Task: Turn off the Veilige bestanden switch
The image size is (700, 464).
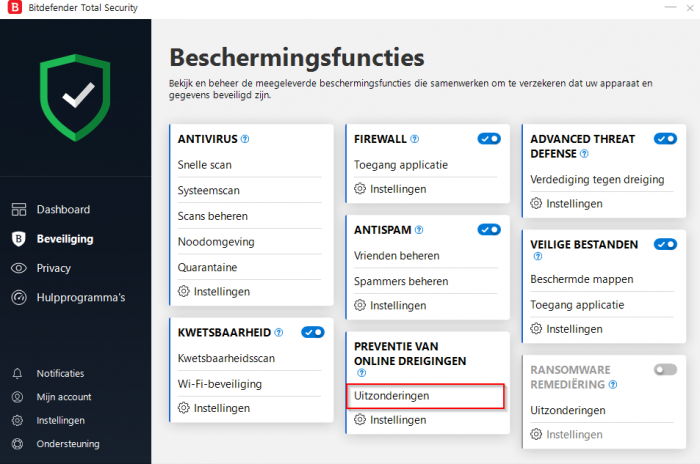Action: (x=666, y=244)
